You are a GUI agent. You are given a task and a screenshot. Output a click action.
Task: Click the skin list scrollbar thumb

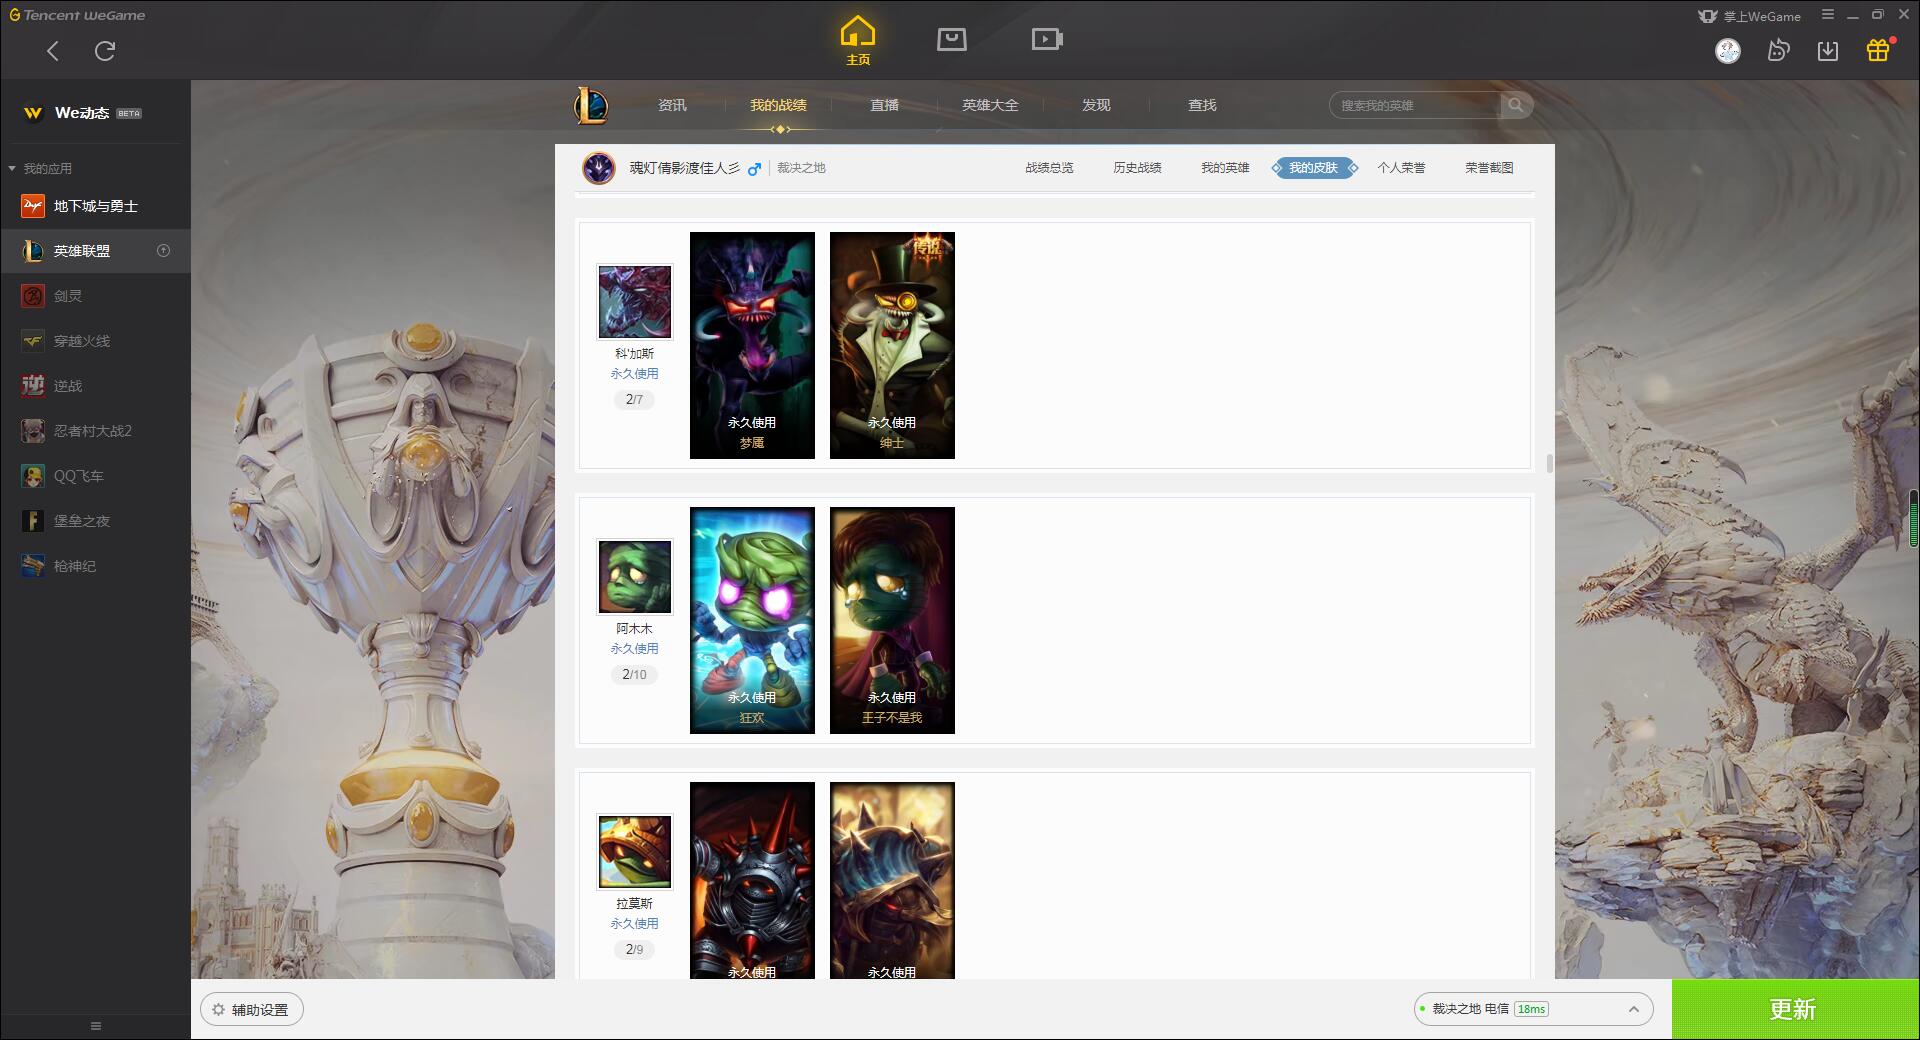pyautogui.click(x=1549, y=463)
